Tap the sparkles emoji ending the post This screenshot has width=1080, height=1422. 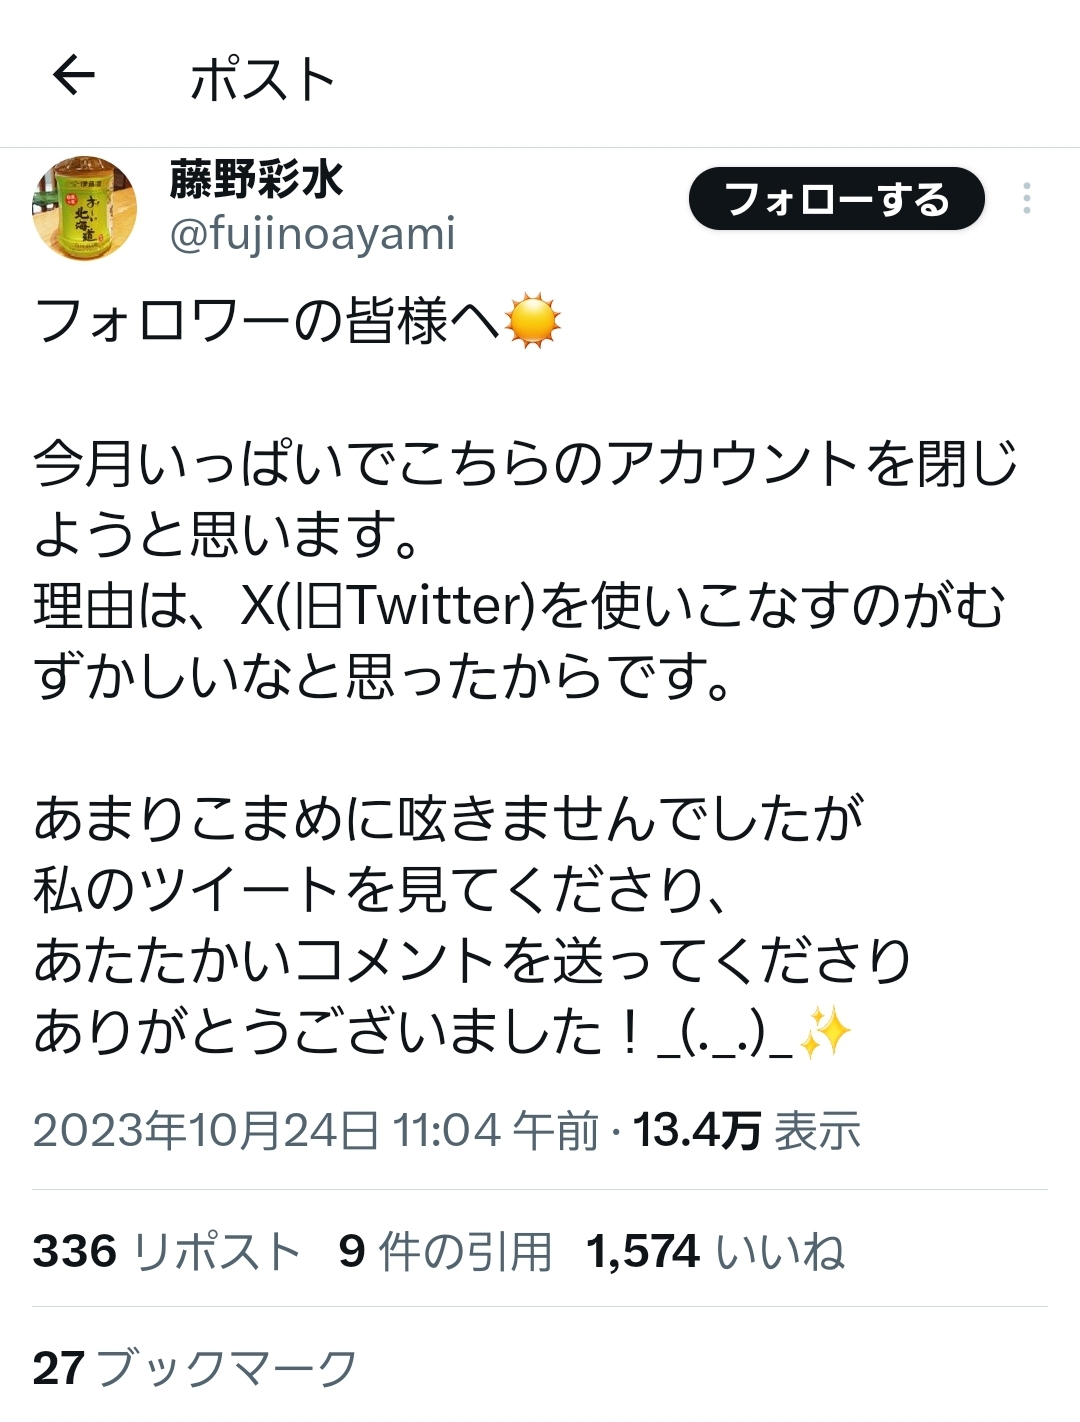click(x=825, y=1031)
